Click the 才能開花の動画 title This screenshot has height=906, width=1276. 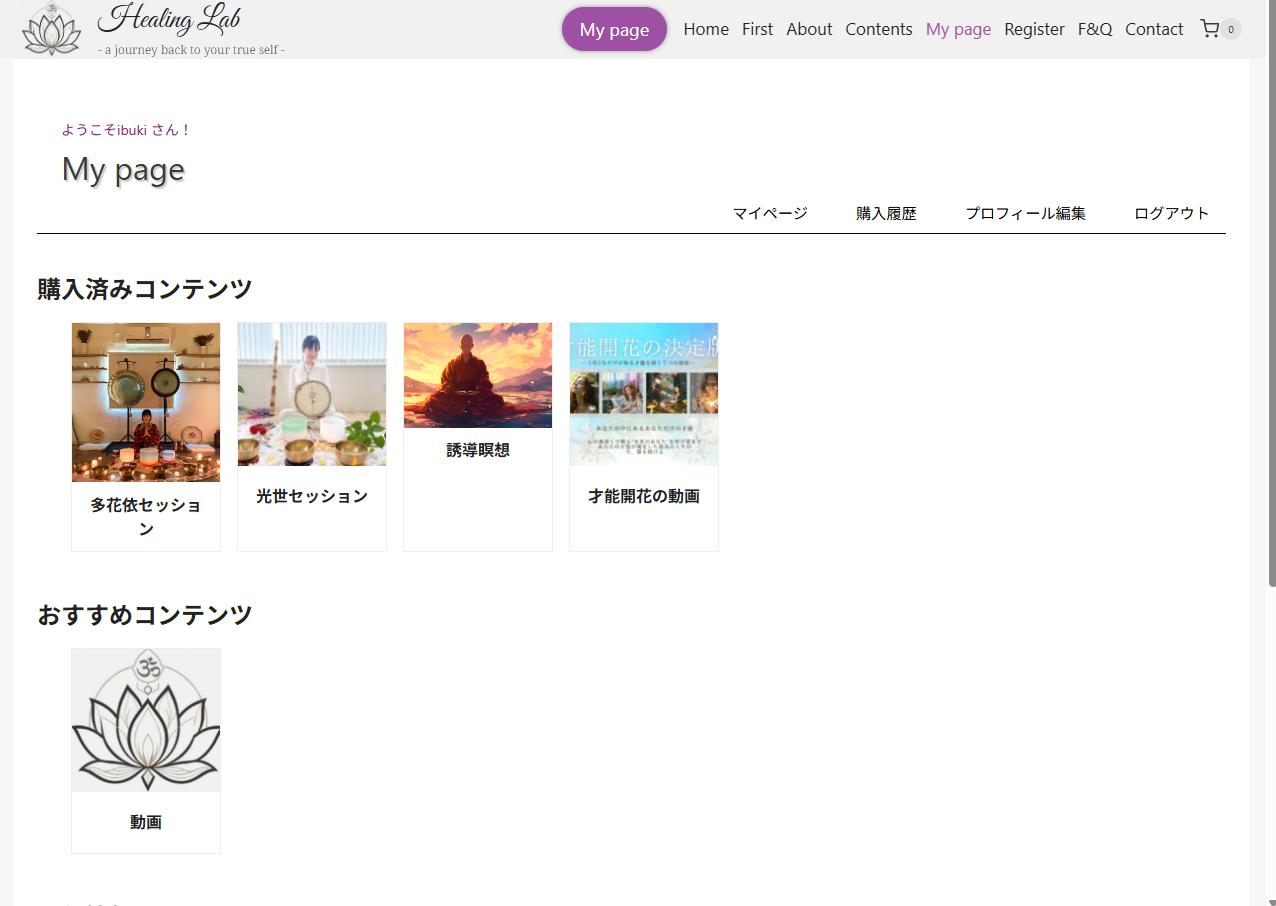coord(644,496)
